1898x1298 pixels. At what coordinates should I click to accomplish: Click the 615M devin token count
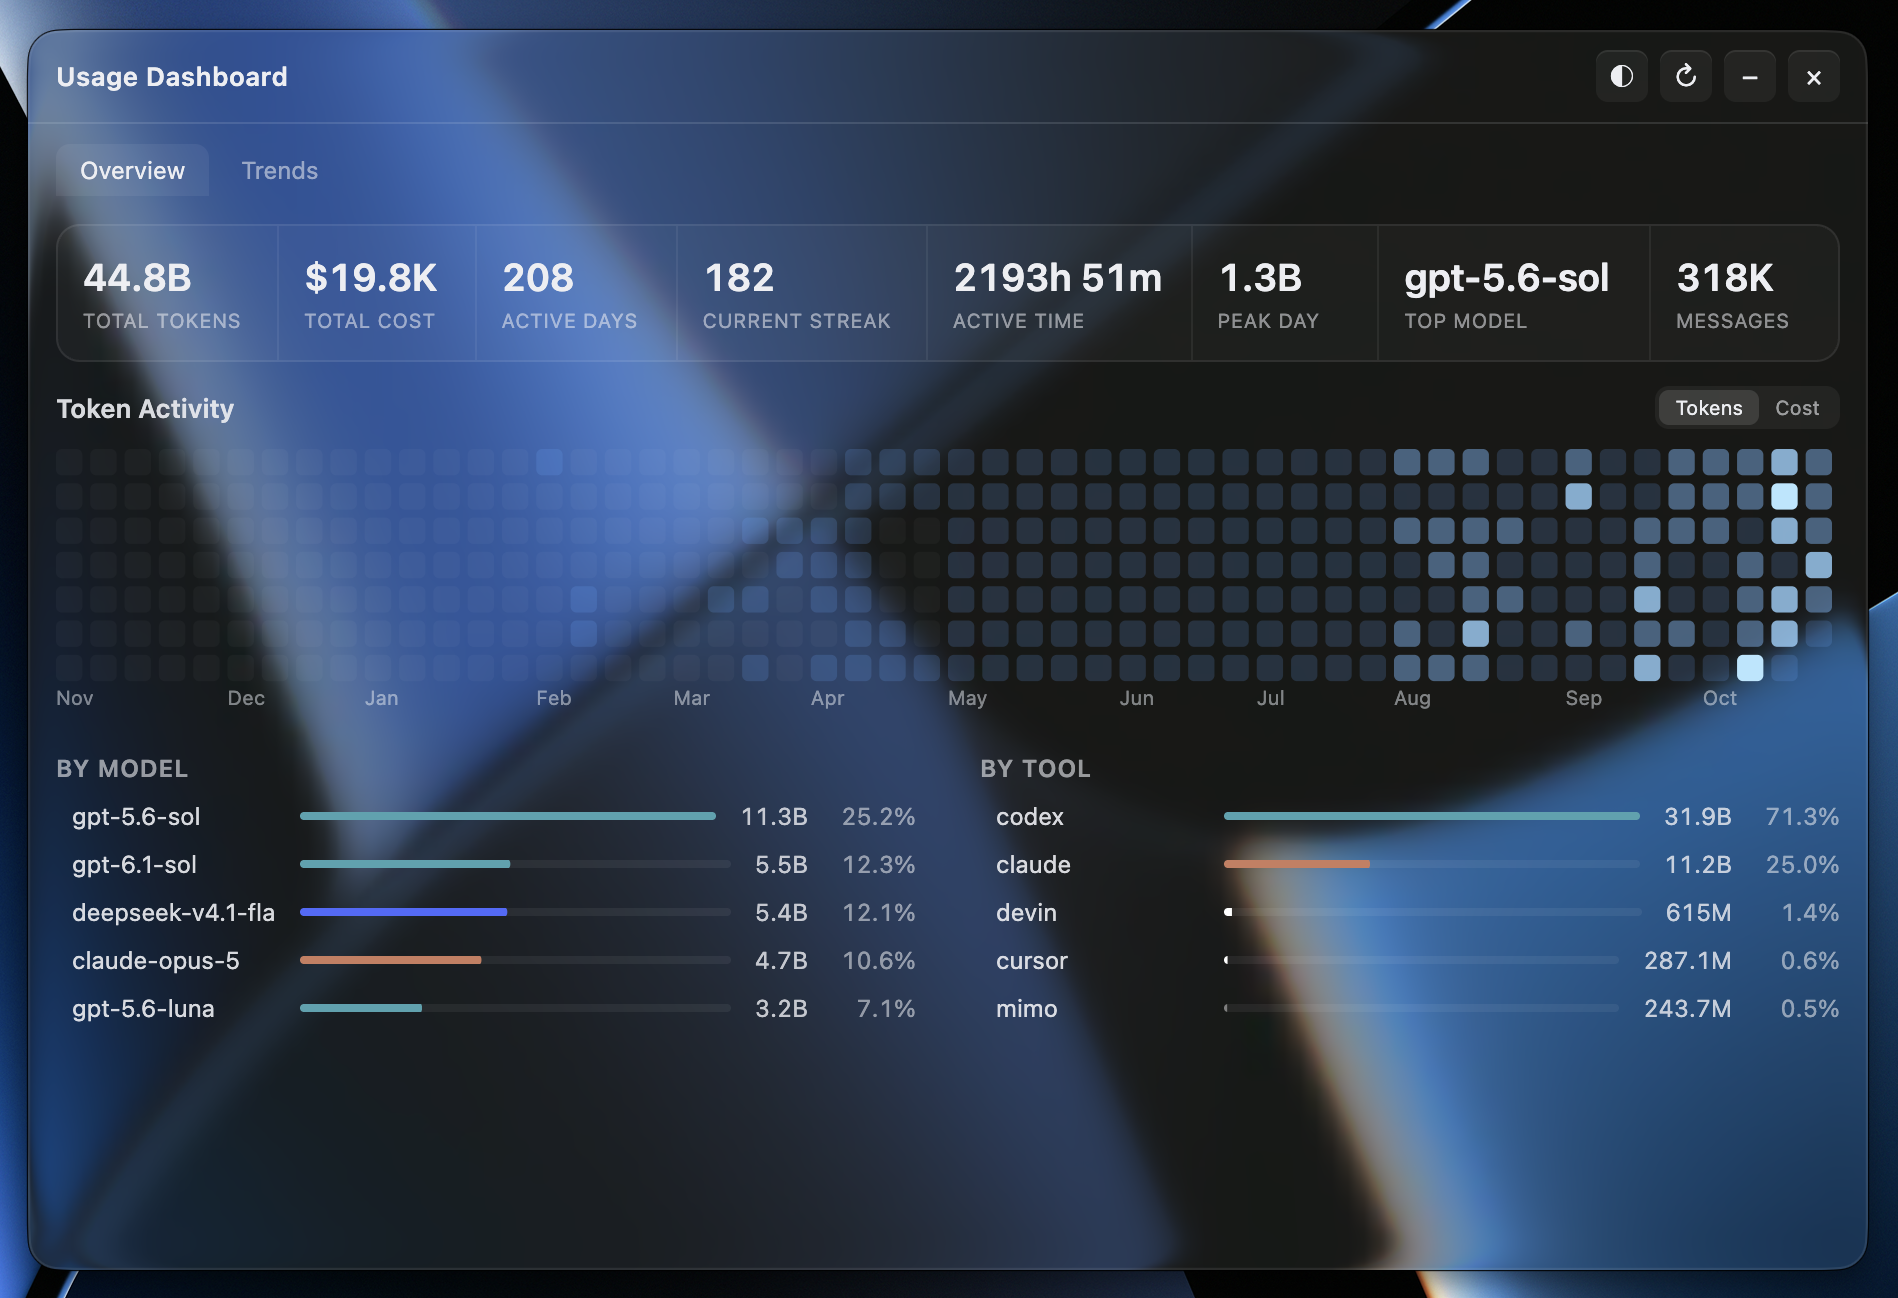coord(1698,913)
